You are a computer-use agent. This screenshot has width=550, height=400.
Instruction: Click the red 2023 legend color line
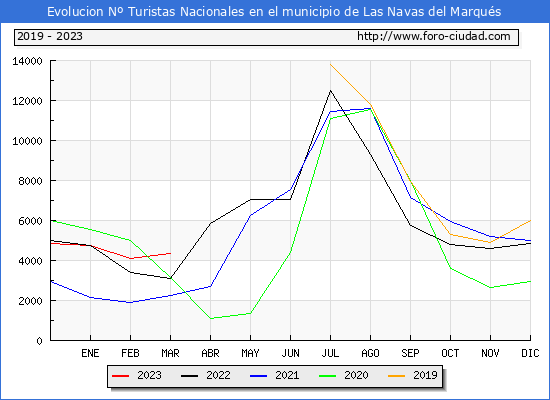coord(121,376)
